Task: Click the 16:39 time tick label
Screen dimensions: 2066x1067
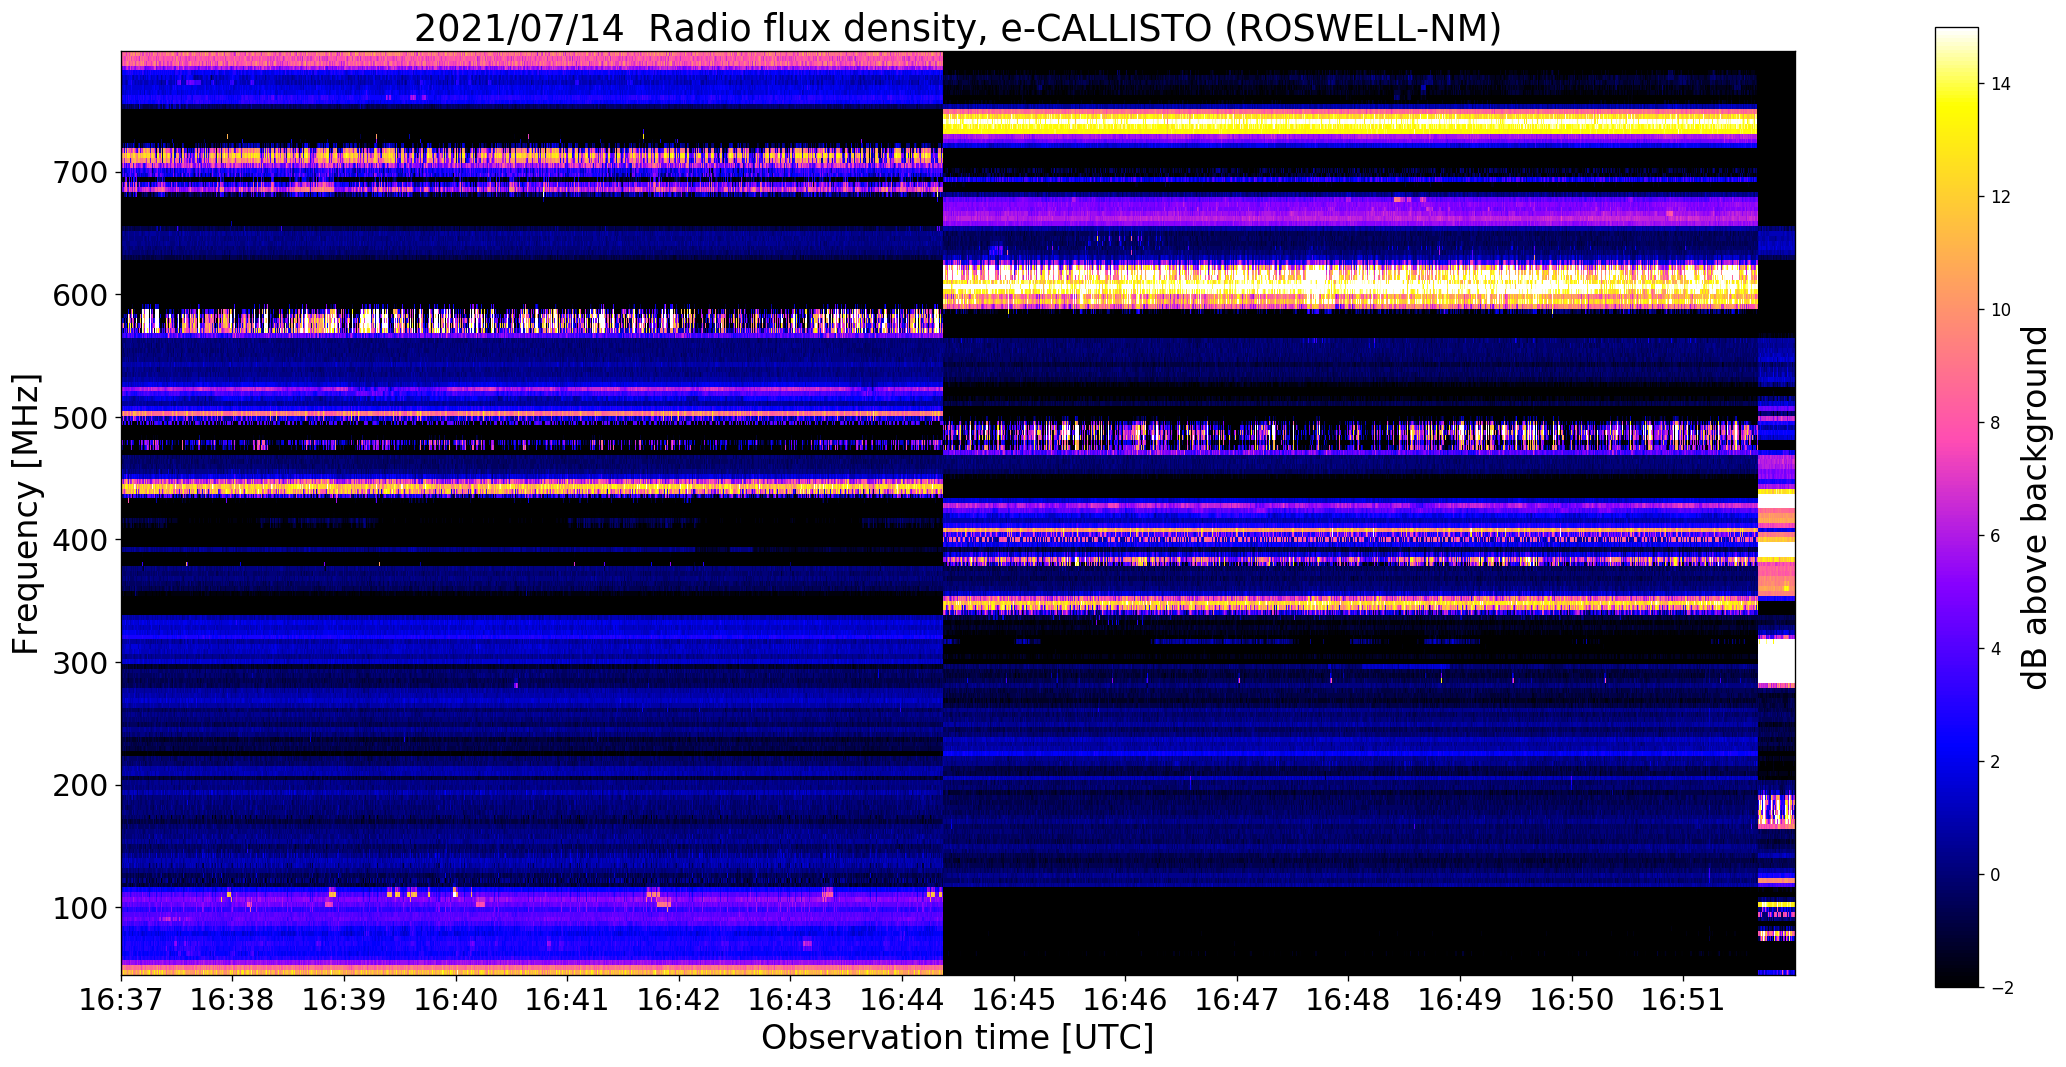Action: coord(344,999)
